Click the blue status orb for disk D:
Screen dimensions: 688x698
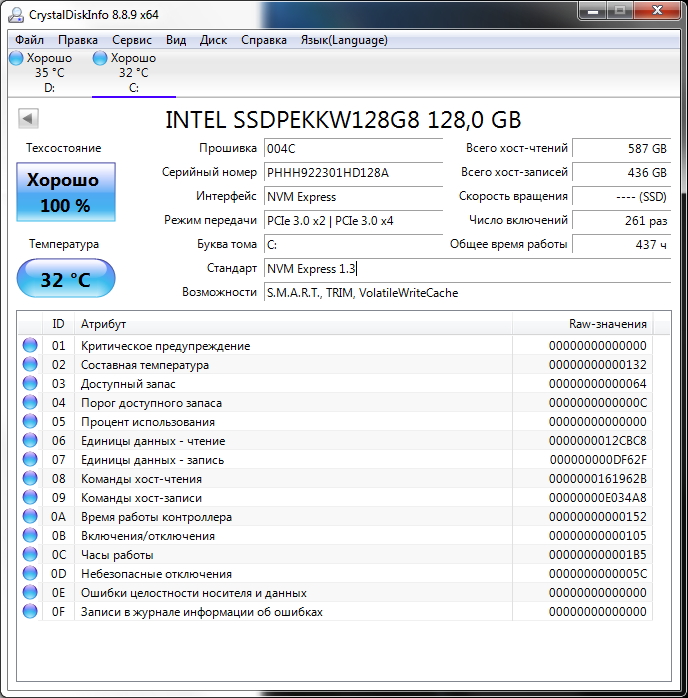point(16,58)
